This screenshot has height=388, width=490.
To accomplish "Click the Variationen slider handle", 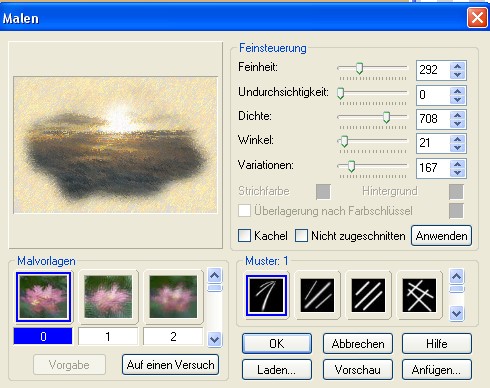I will [x=351, y=166].
